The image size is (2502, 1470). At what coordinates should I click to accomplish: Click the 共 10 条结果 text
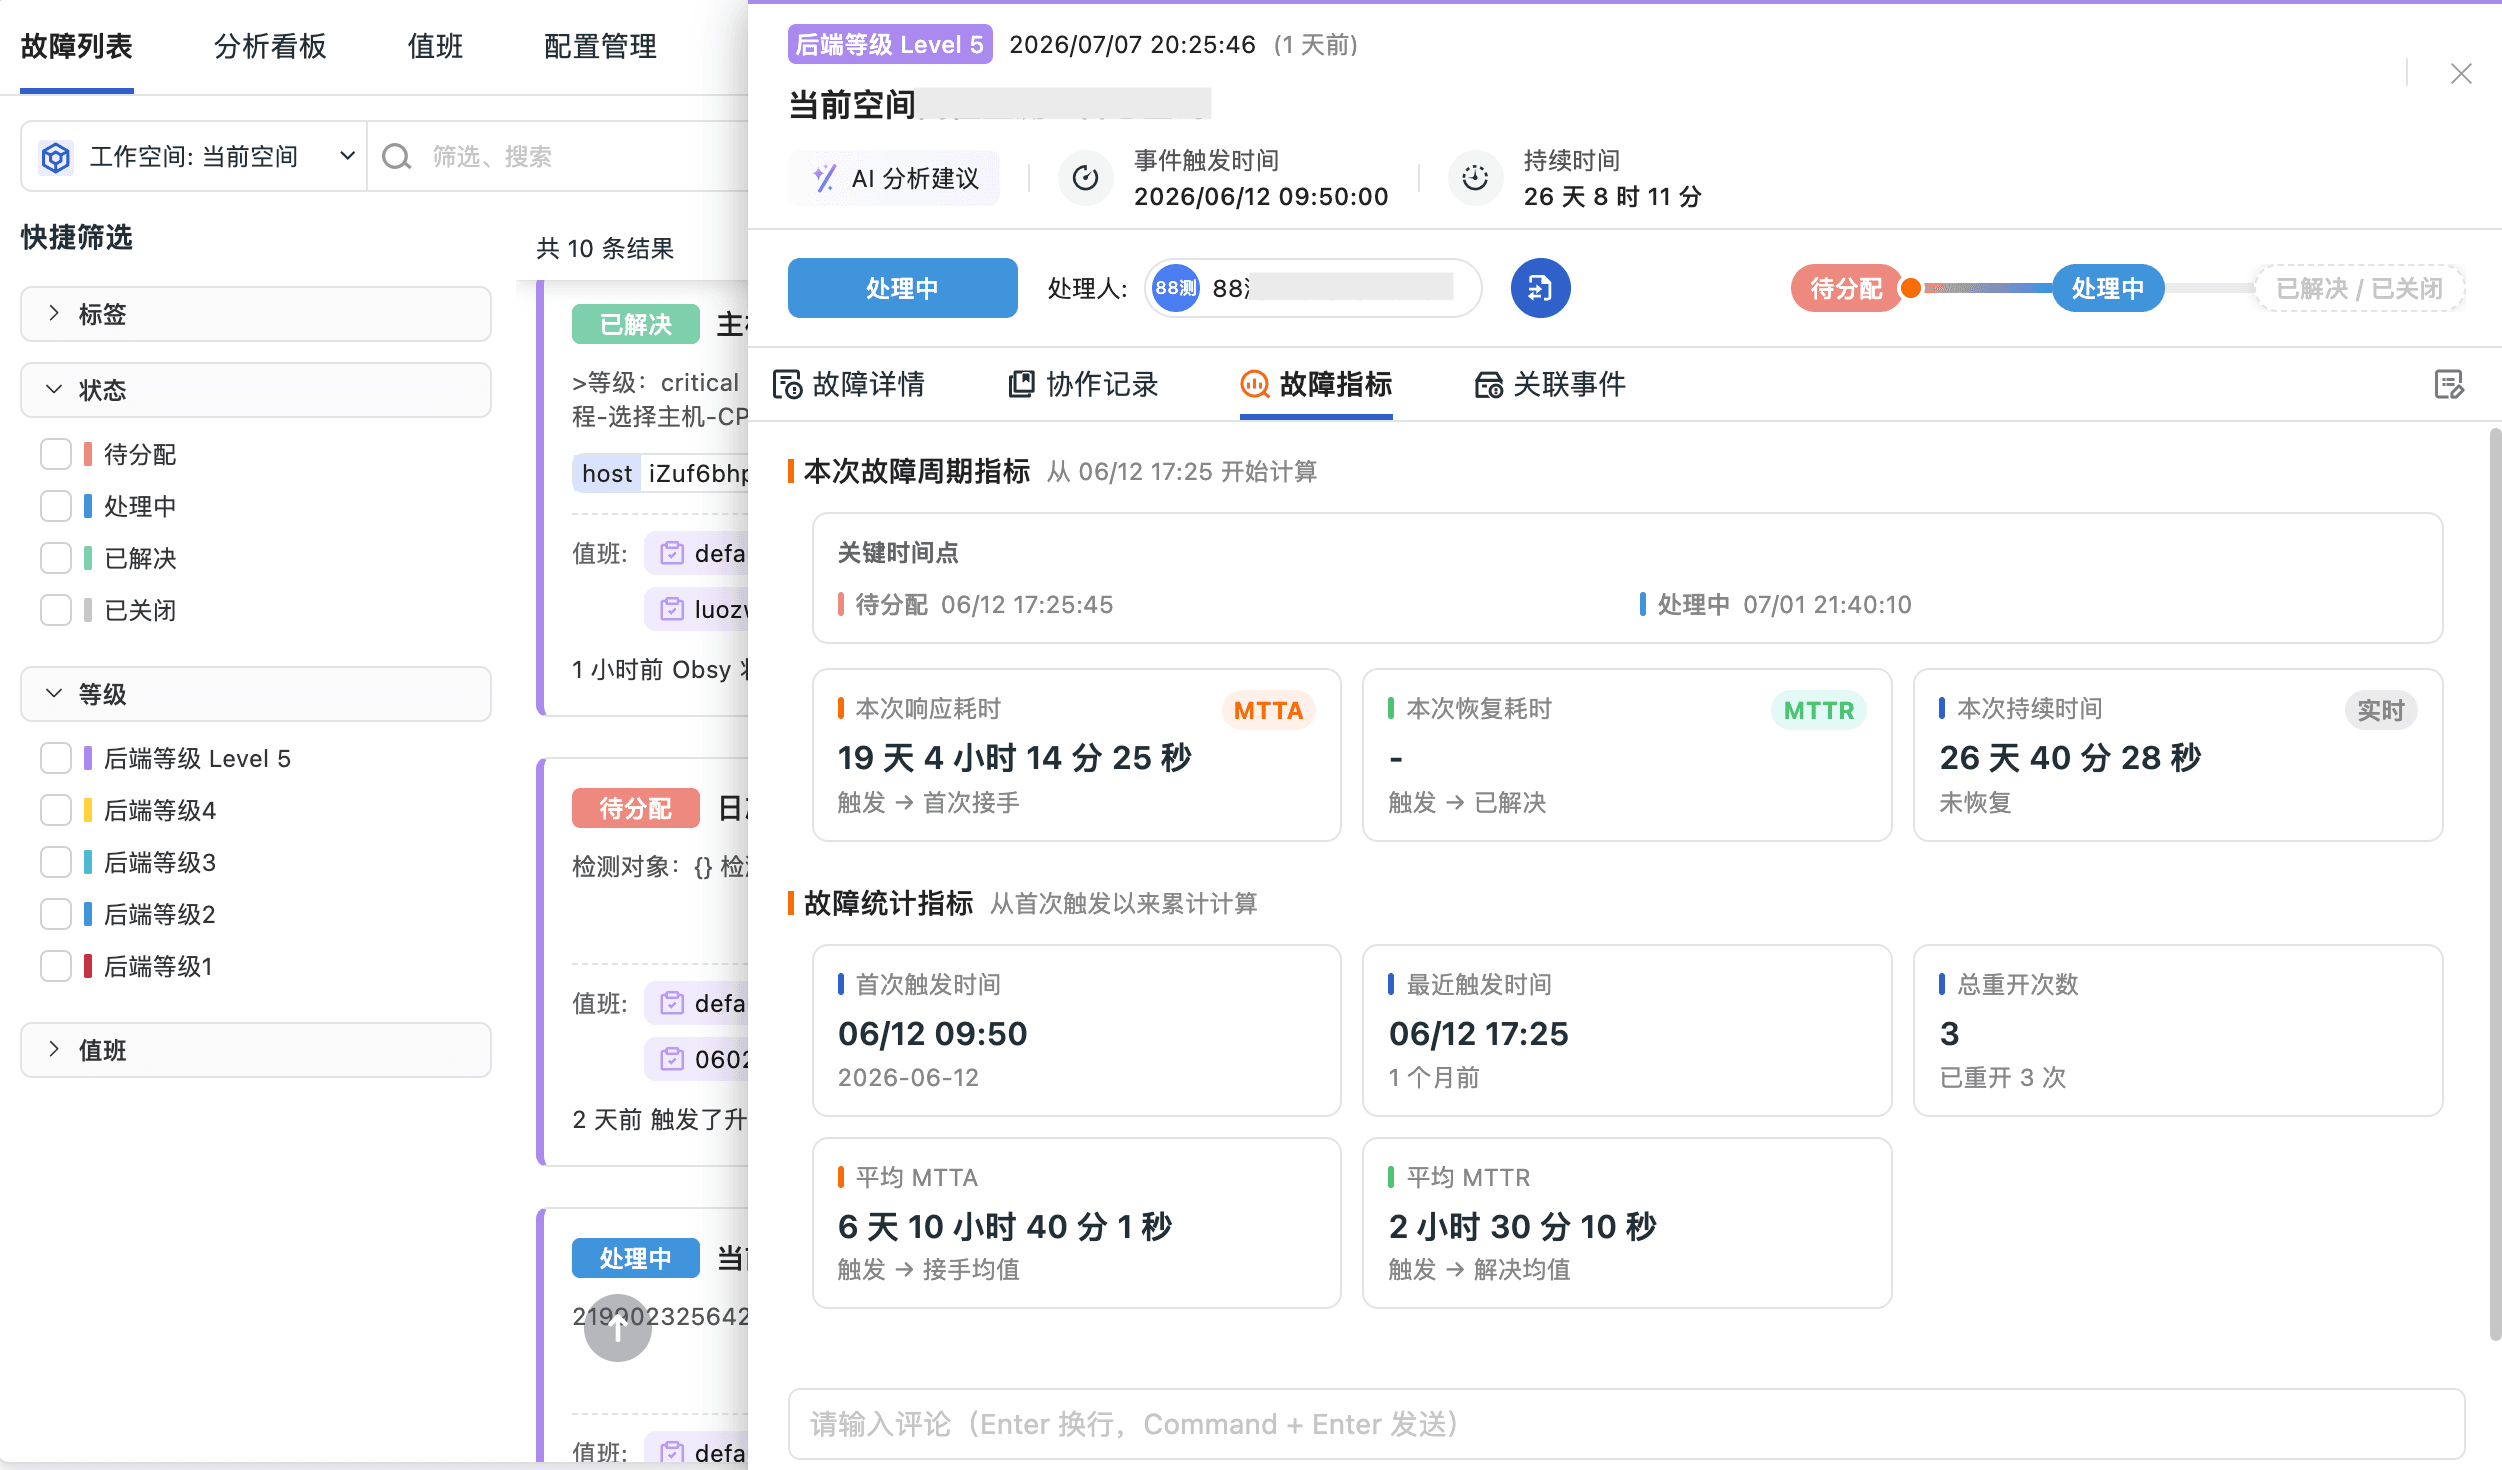pos(605,248)
